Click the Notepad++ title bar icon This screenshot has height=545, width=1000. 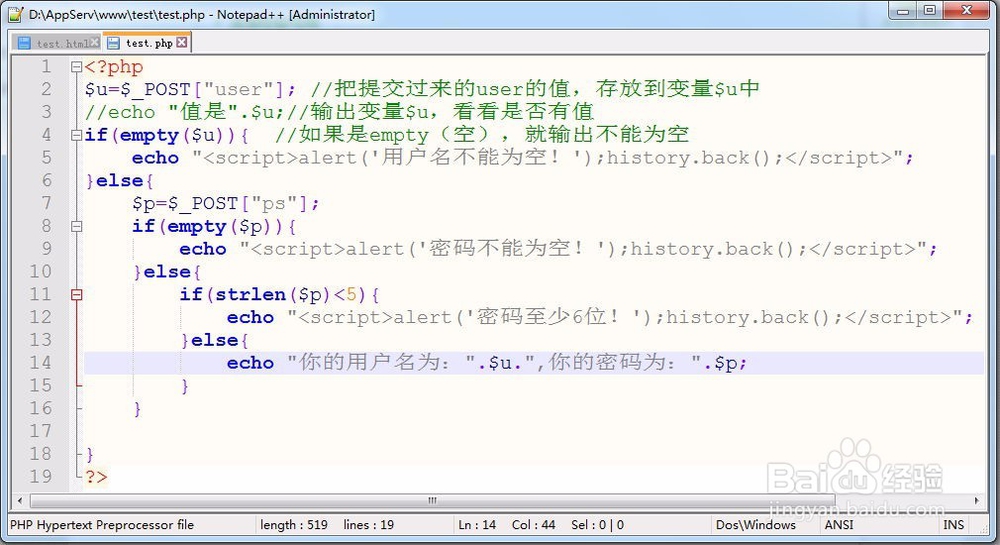click(15, 14)
